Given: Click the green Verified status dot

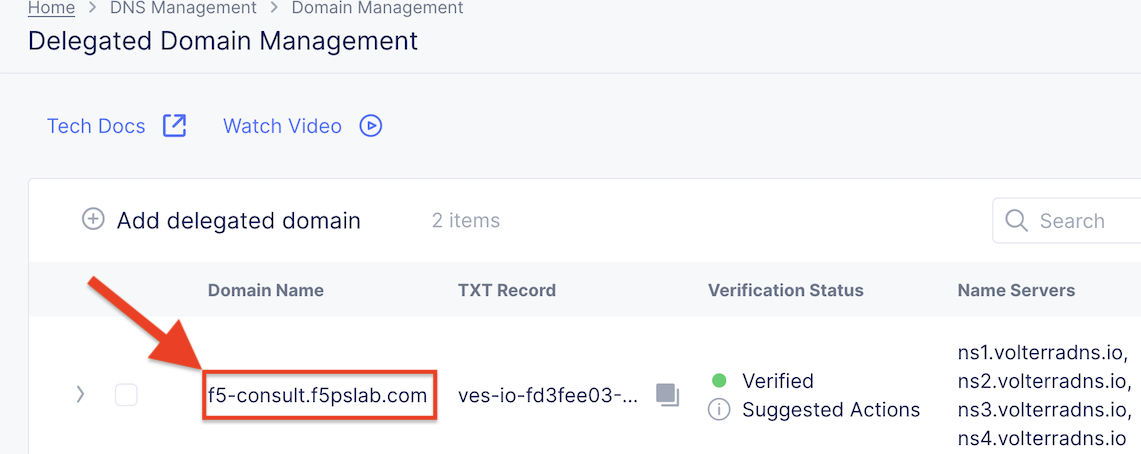Looking at the screenshot, I should pos(718,381).
